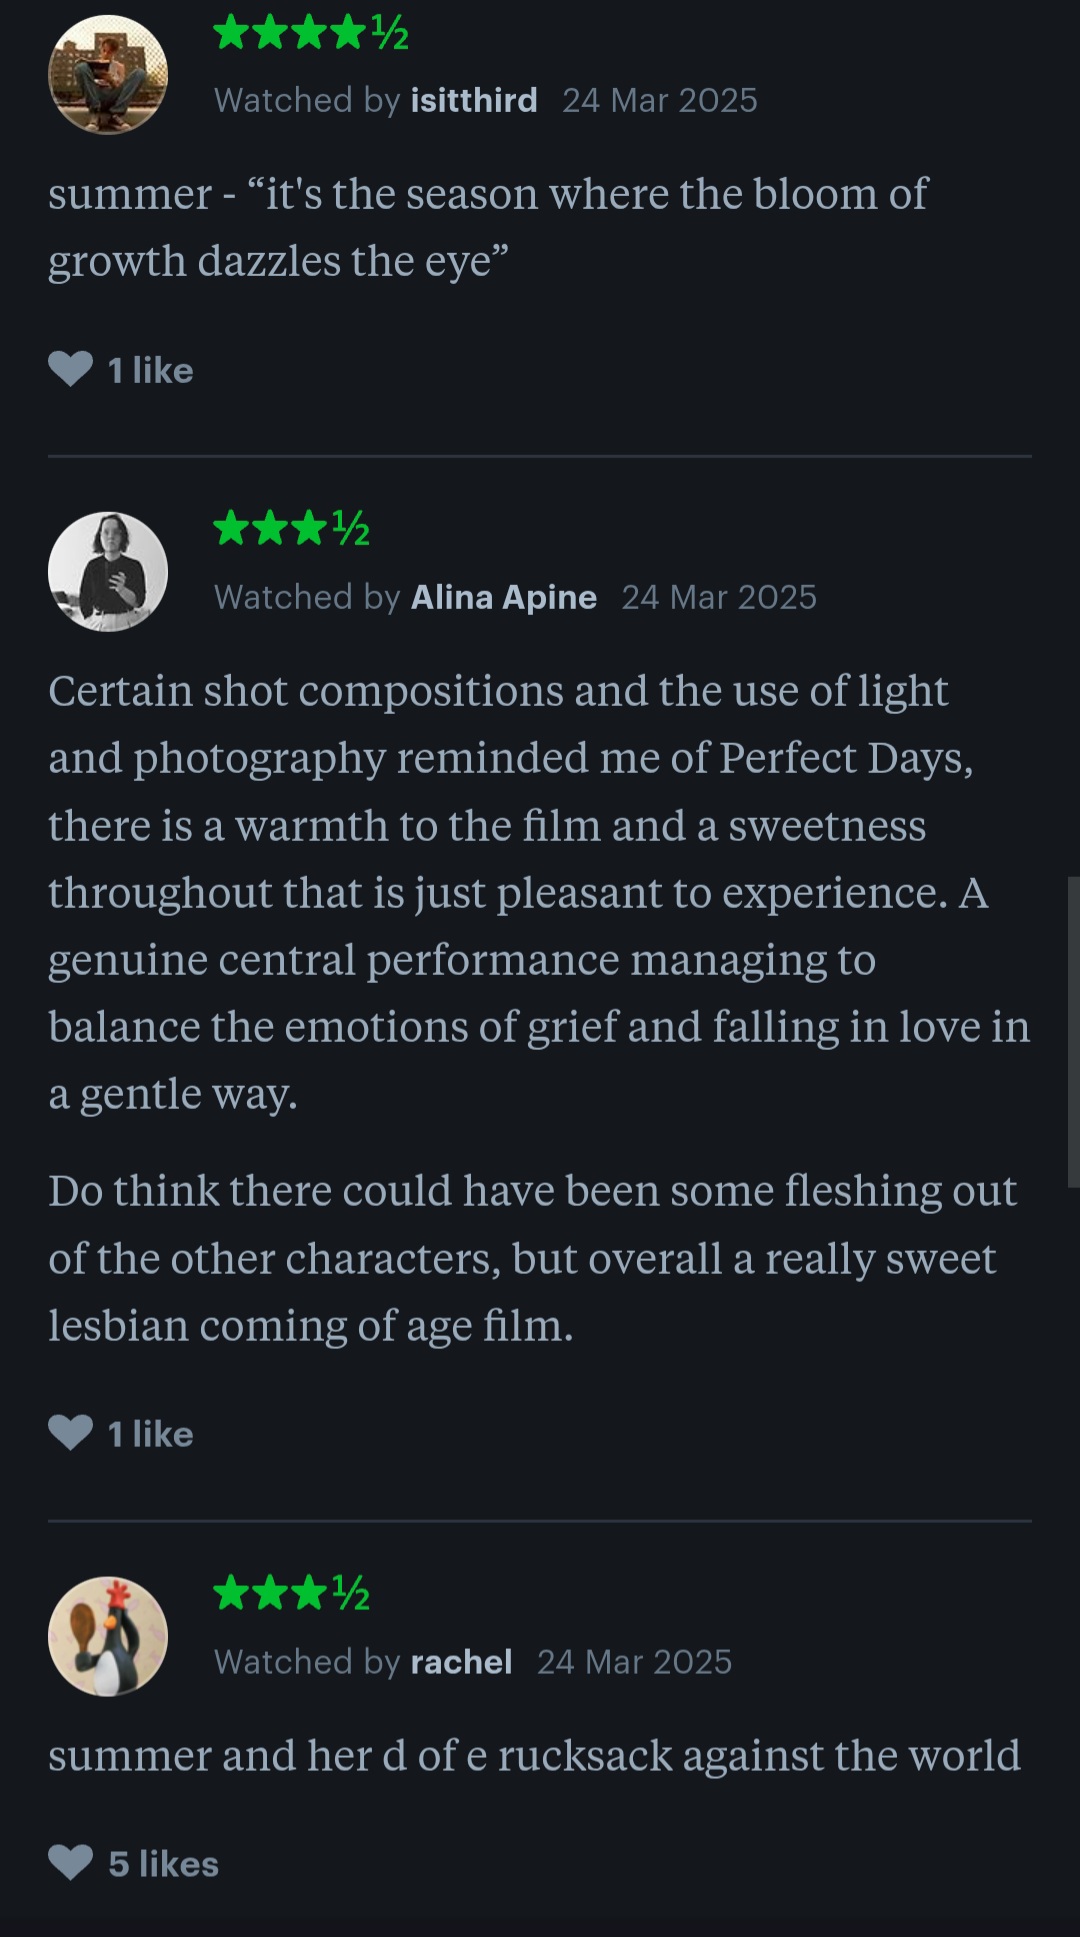Go to rachel's profile name link
Screen dimensions: 1080x1937
point(461,1661)
